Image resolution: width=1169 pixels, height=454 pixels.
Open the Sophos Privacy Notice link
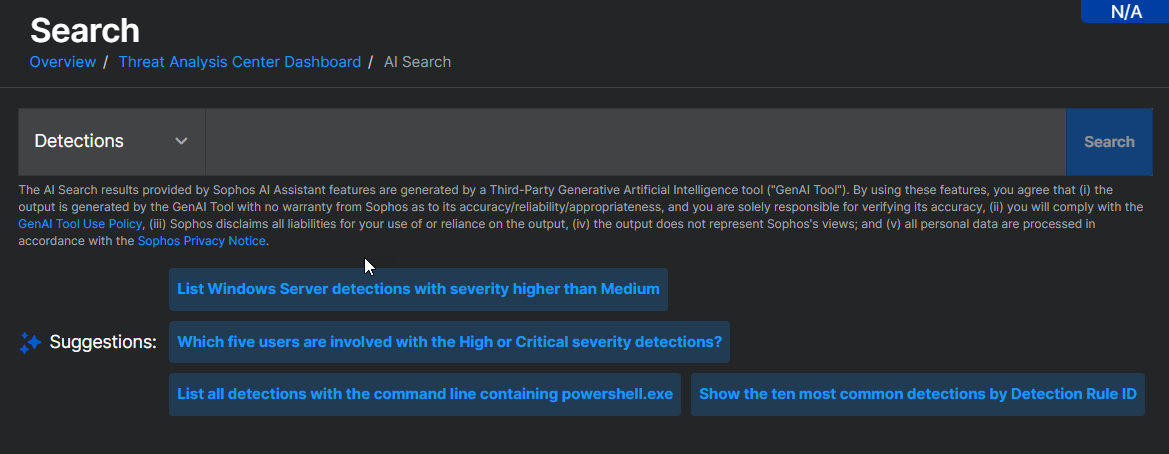pos(202,241)
